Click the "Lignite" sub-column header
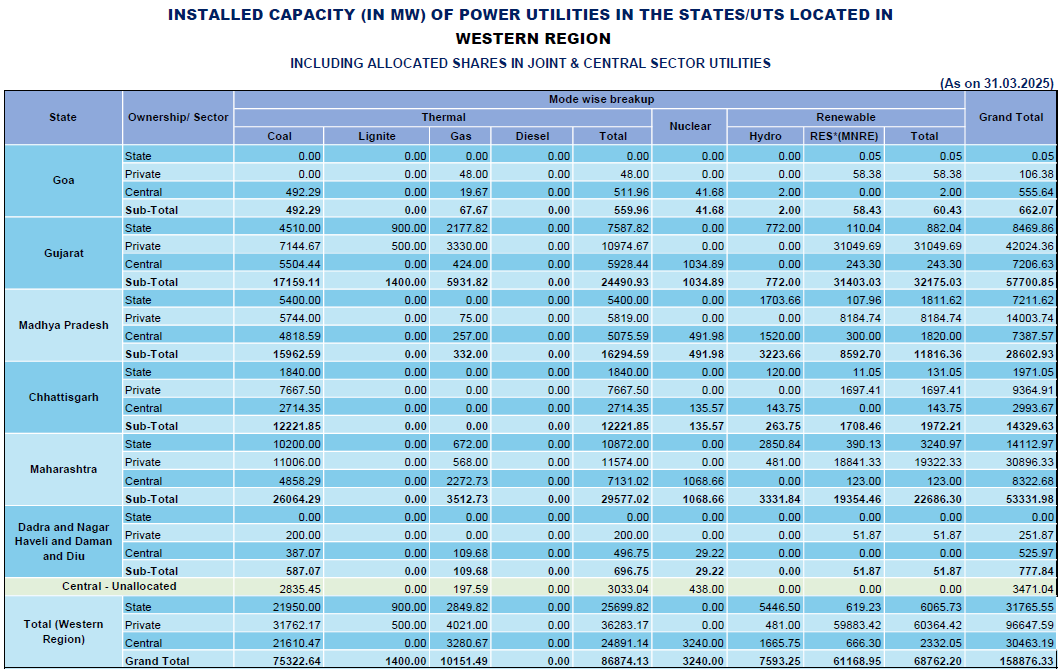 pos(376,136)
